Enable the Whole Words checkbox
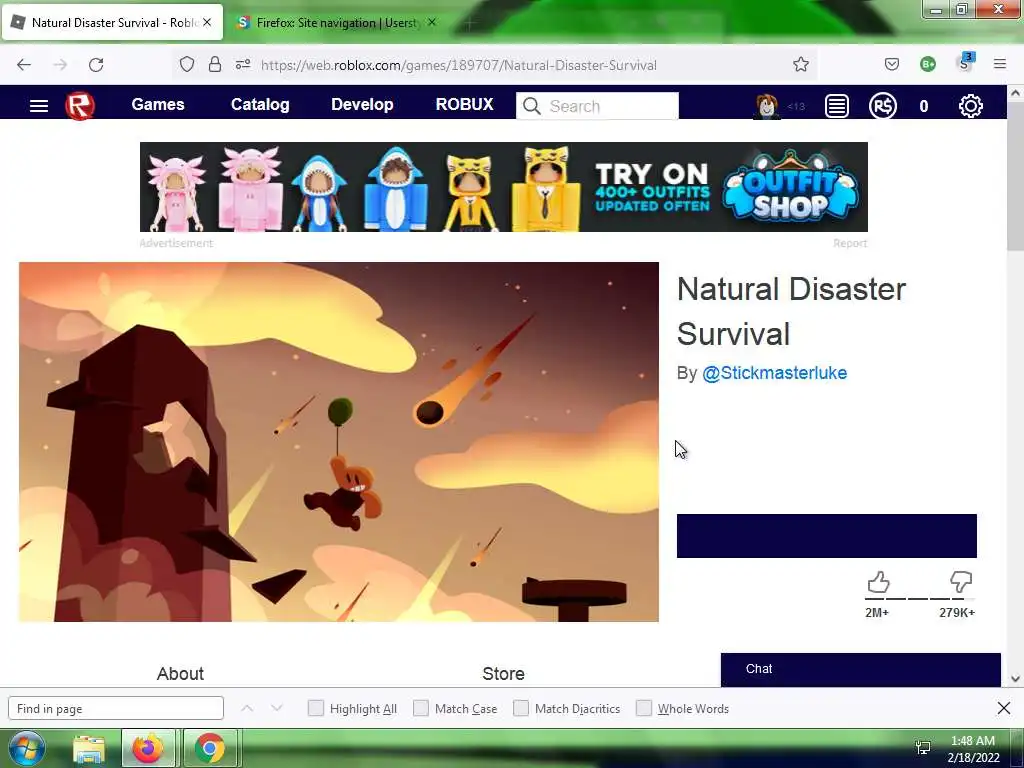 click(x=644, y=709)
